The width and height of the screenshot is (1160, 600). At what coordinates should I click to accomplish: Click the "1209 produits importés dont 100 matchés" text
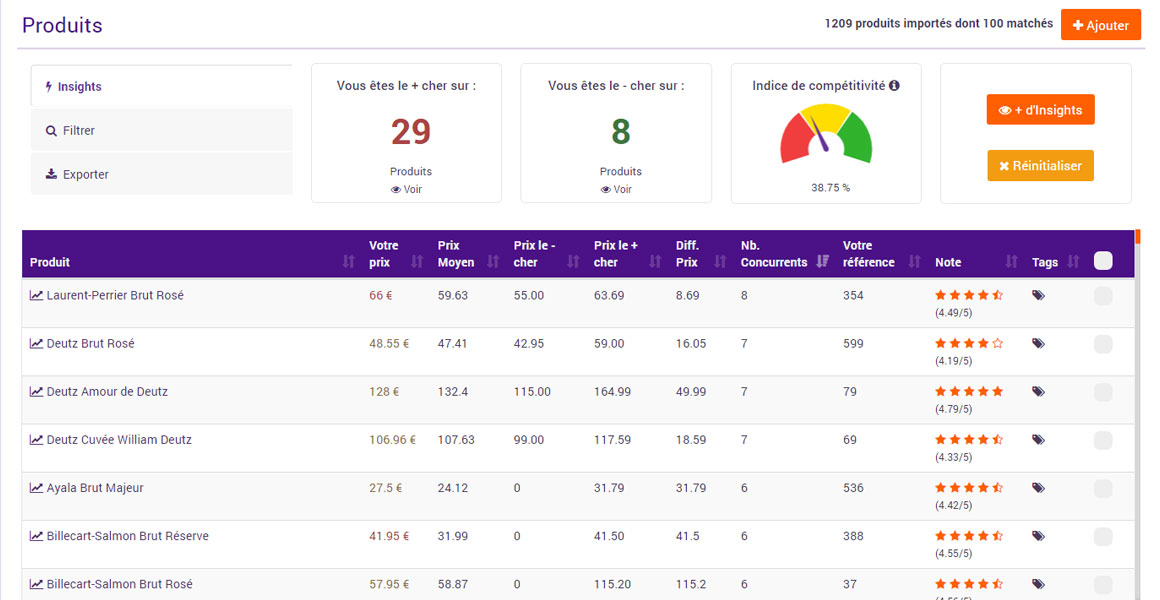(x=939, y=24)
